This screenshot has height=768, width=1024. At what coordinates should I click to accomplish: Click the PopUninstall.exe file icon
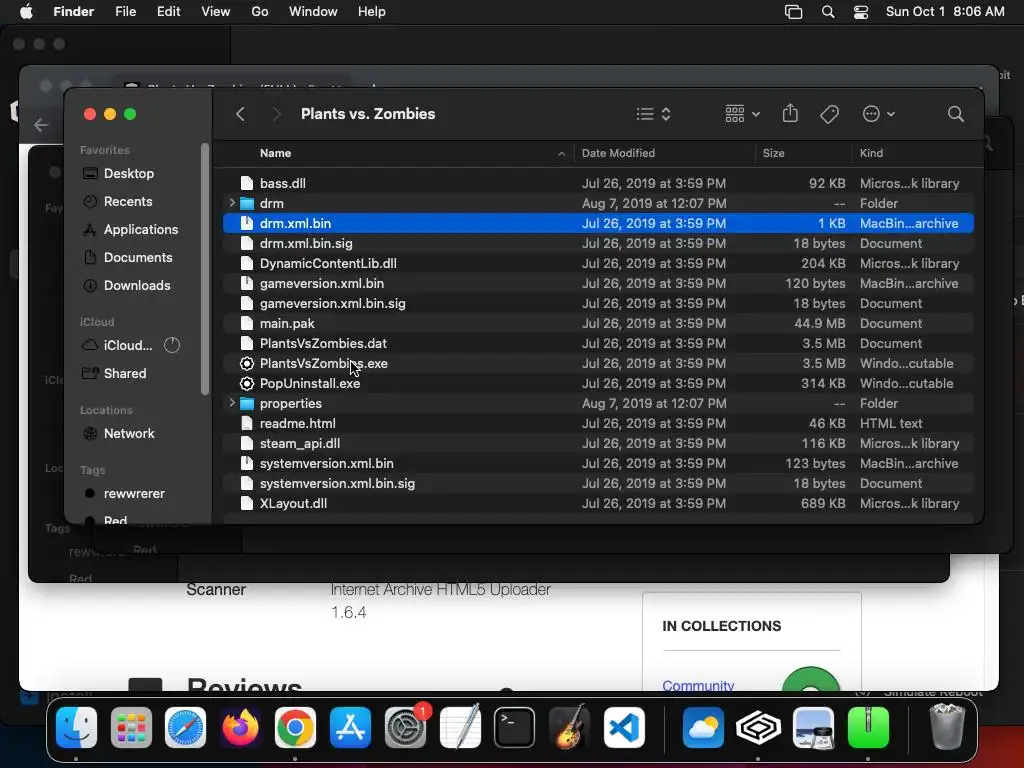(x=247, y=383)
